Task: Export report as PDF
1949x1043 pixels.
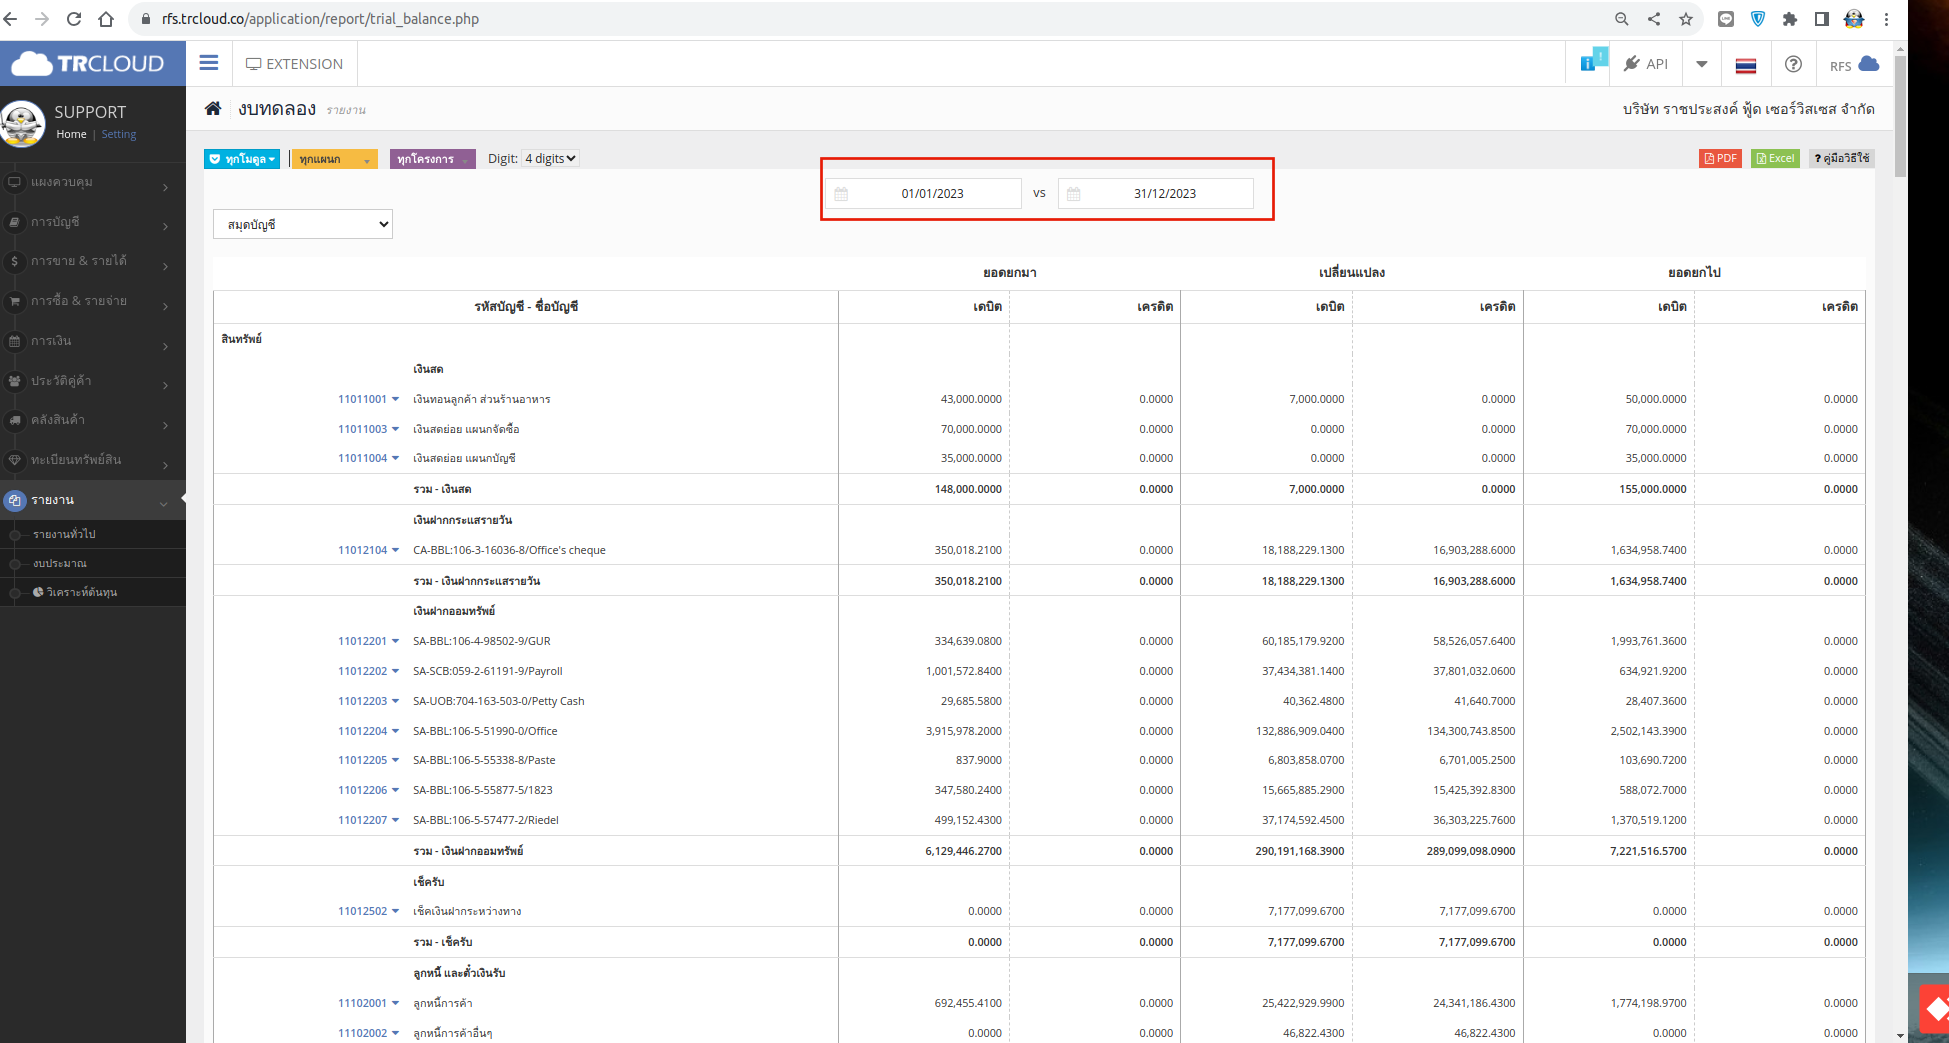Action: 1720,158
